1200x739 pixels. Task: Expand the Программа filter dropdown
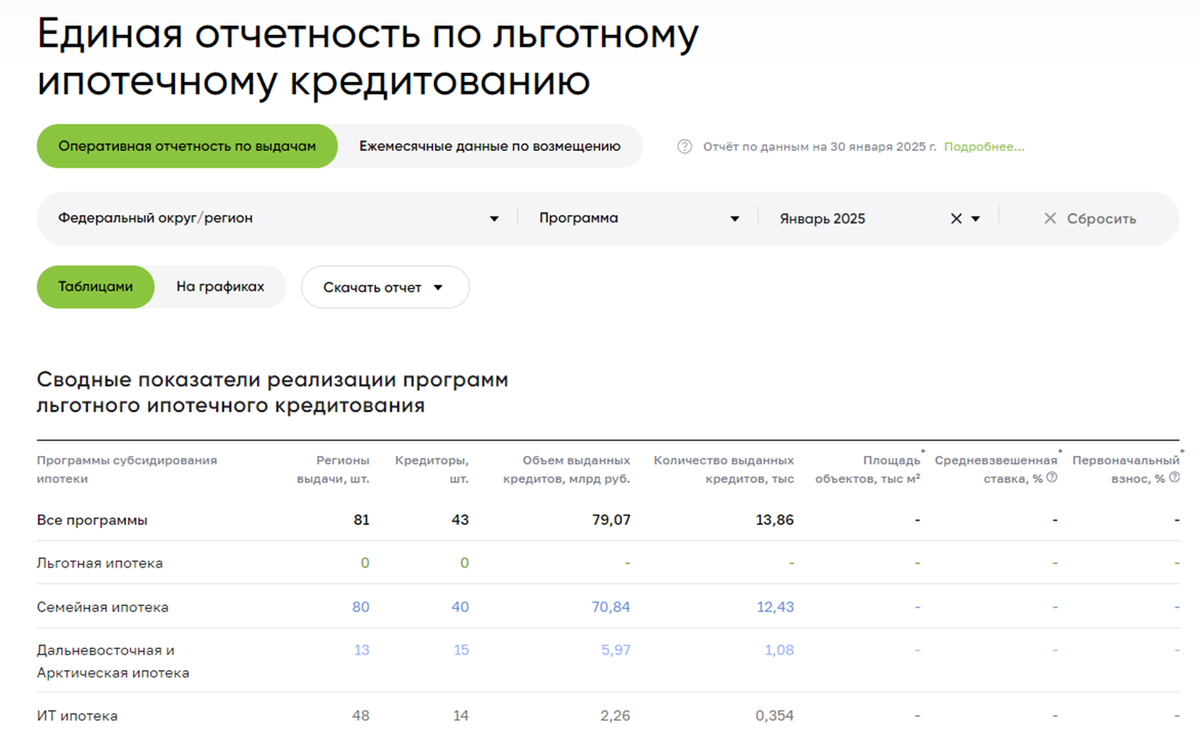[639, 219]
